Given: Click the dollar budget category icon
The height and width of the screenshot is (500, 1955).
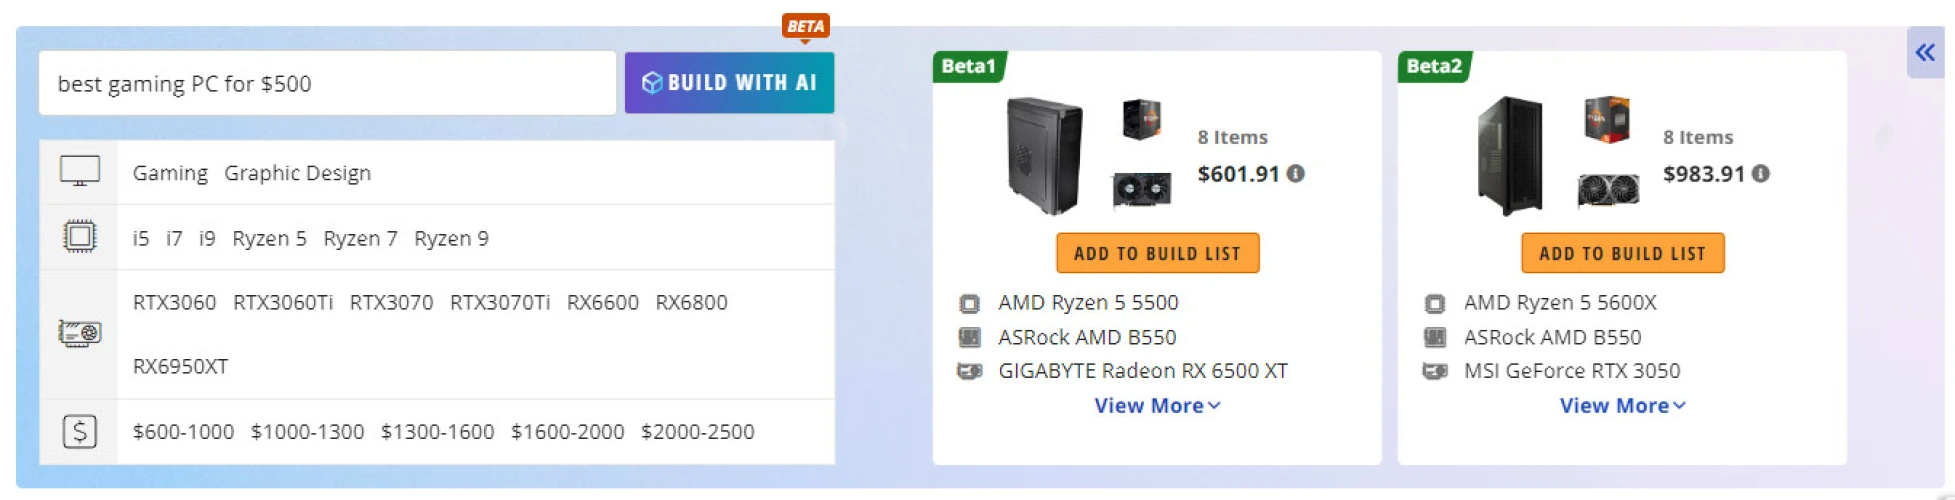Looking at the screenshot, I should (x=79, y=431).
